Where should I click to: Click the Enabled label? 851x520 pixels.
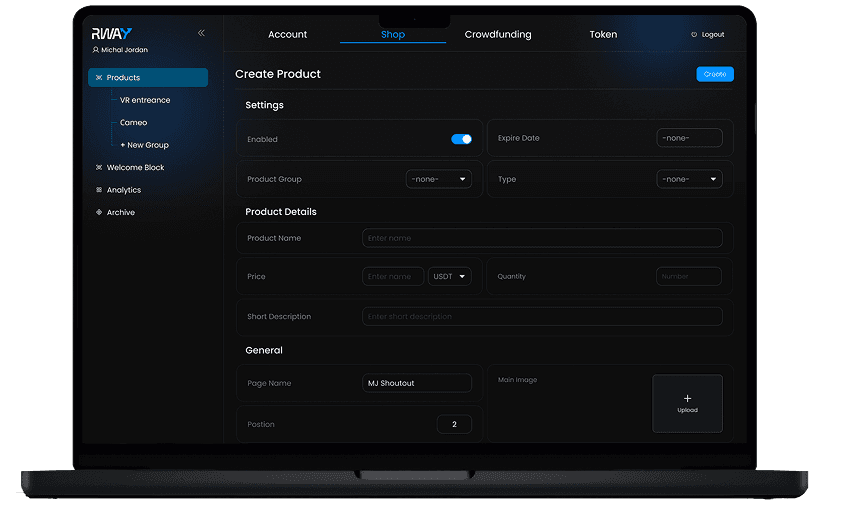coord(262,139)
